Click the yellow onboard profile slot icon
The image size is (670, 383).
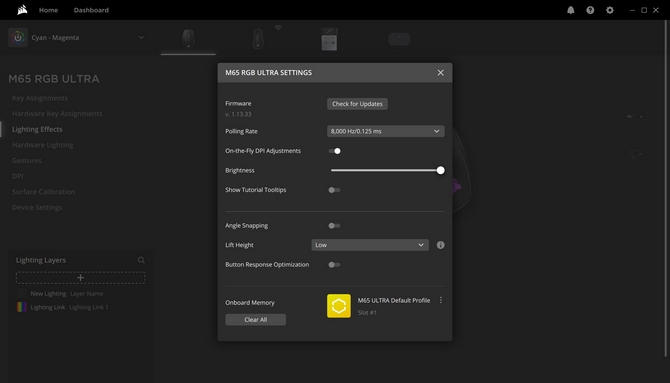click(x=339, y=306)
